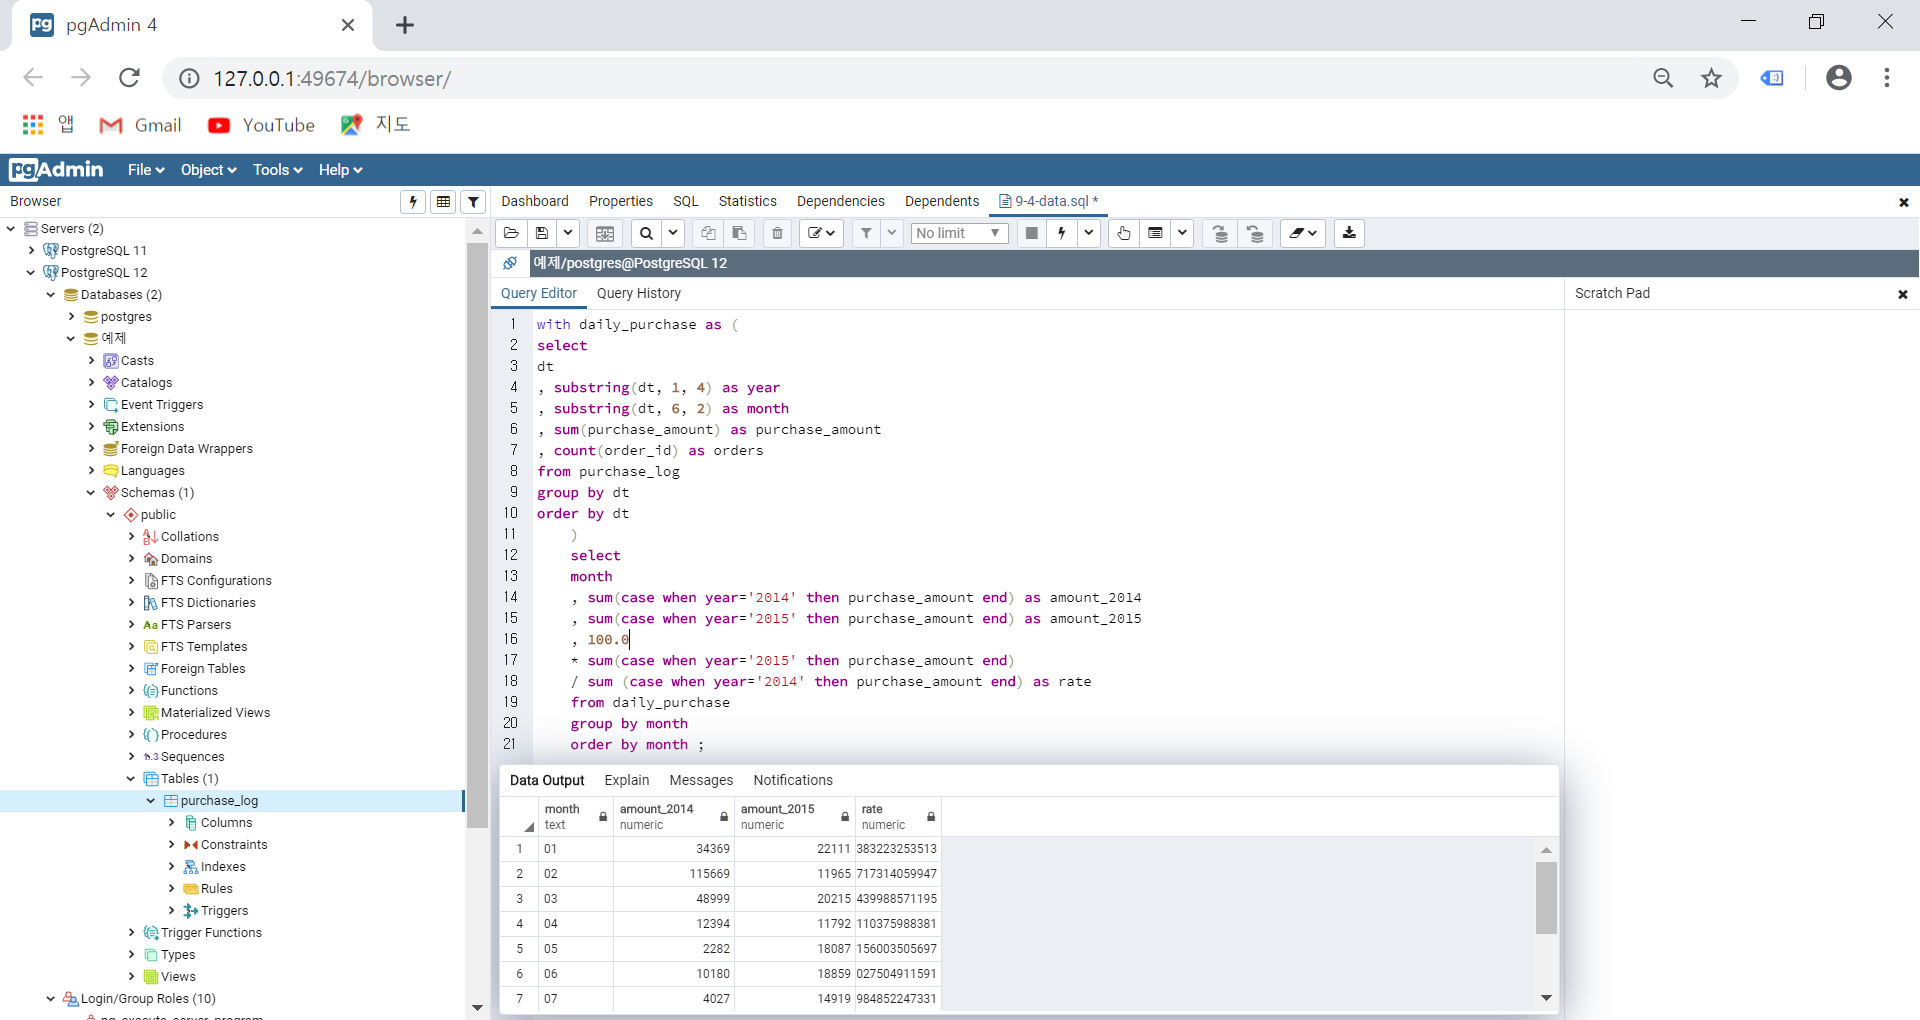Expand the Columns node under purchase_log
Image resolution: width=1920 pixels, height=1020 pixels.
pyautogui.click(x=172, y=823)
